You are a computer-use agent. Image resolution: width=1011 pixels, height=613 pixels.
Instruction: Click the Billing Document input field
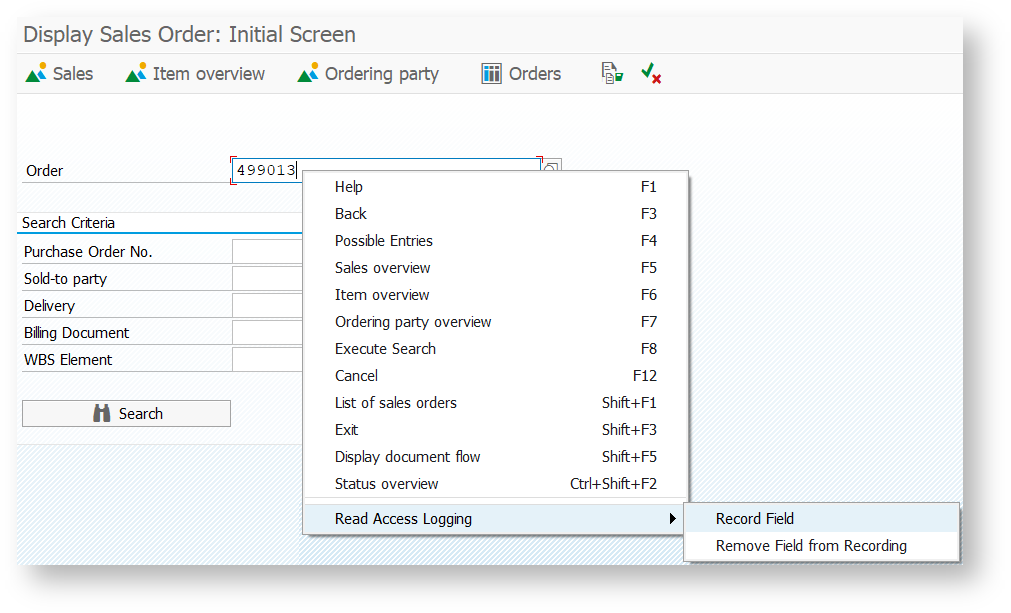[x=267, y=333]
